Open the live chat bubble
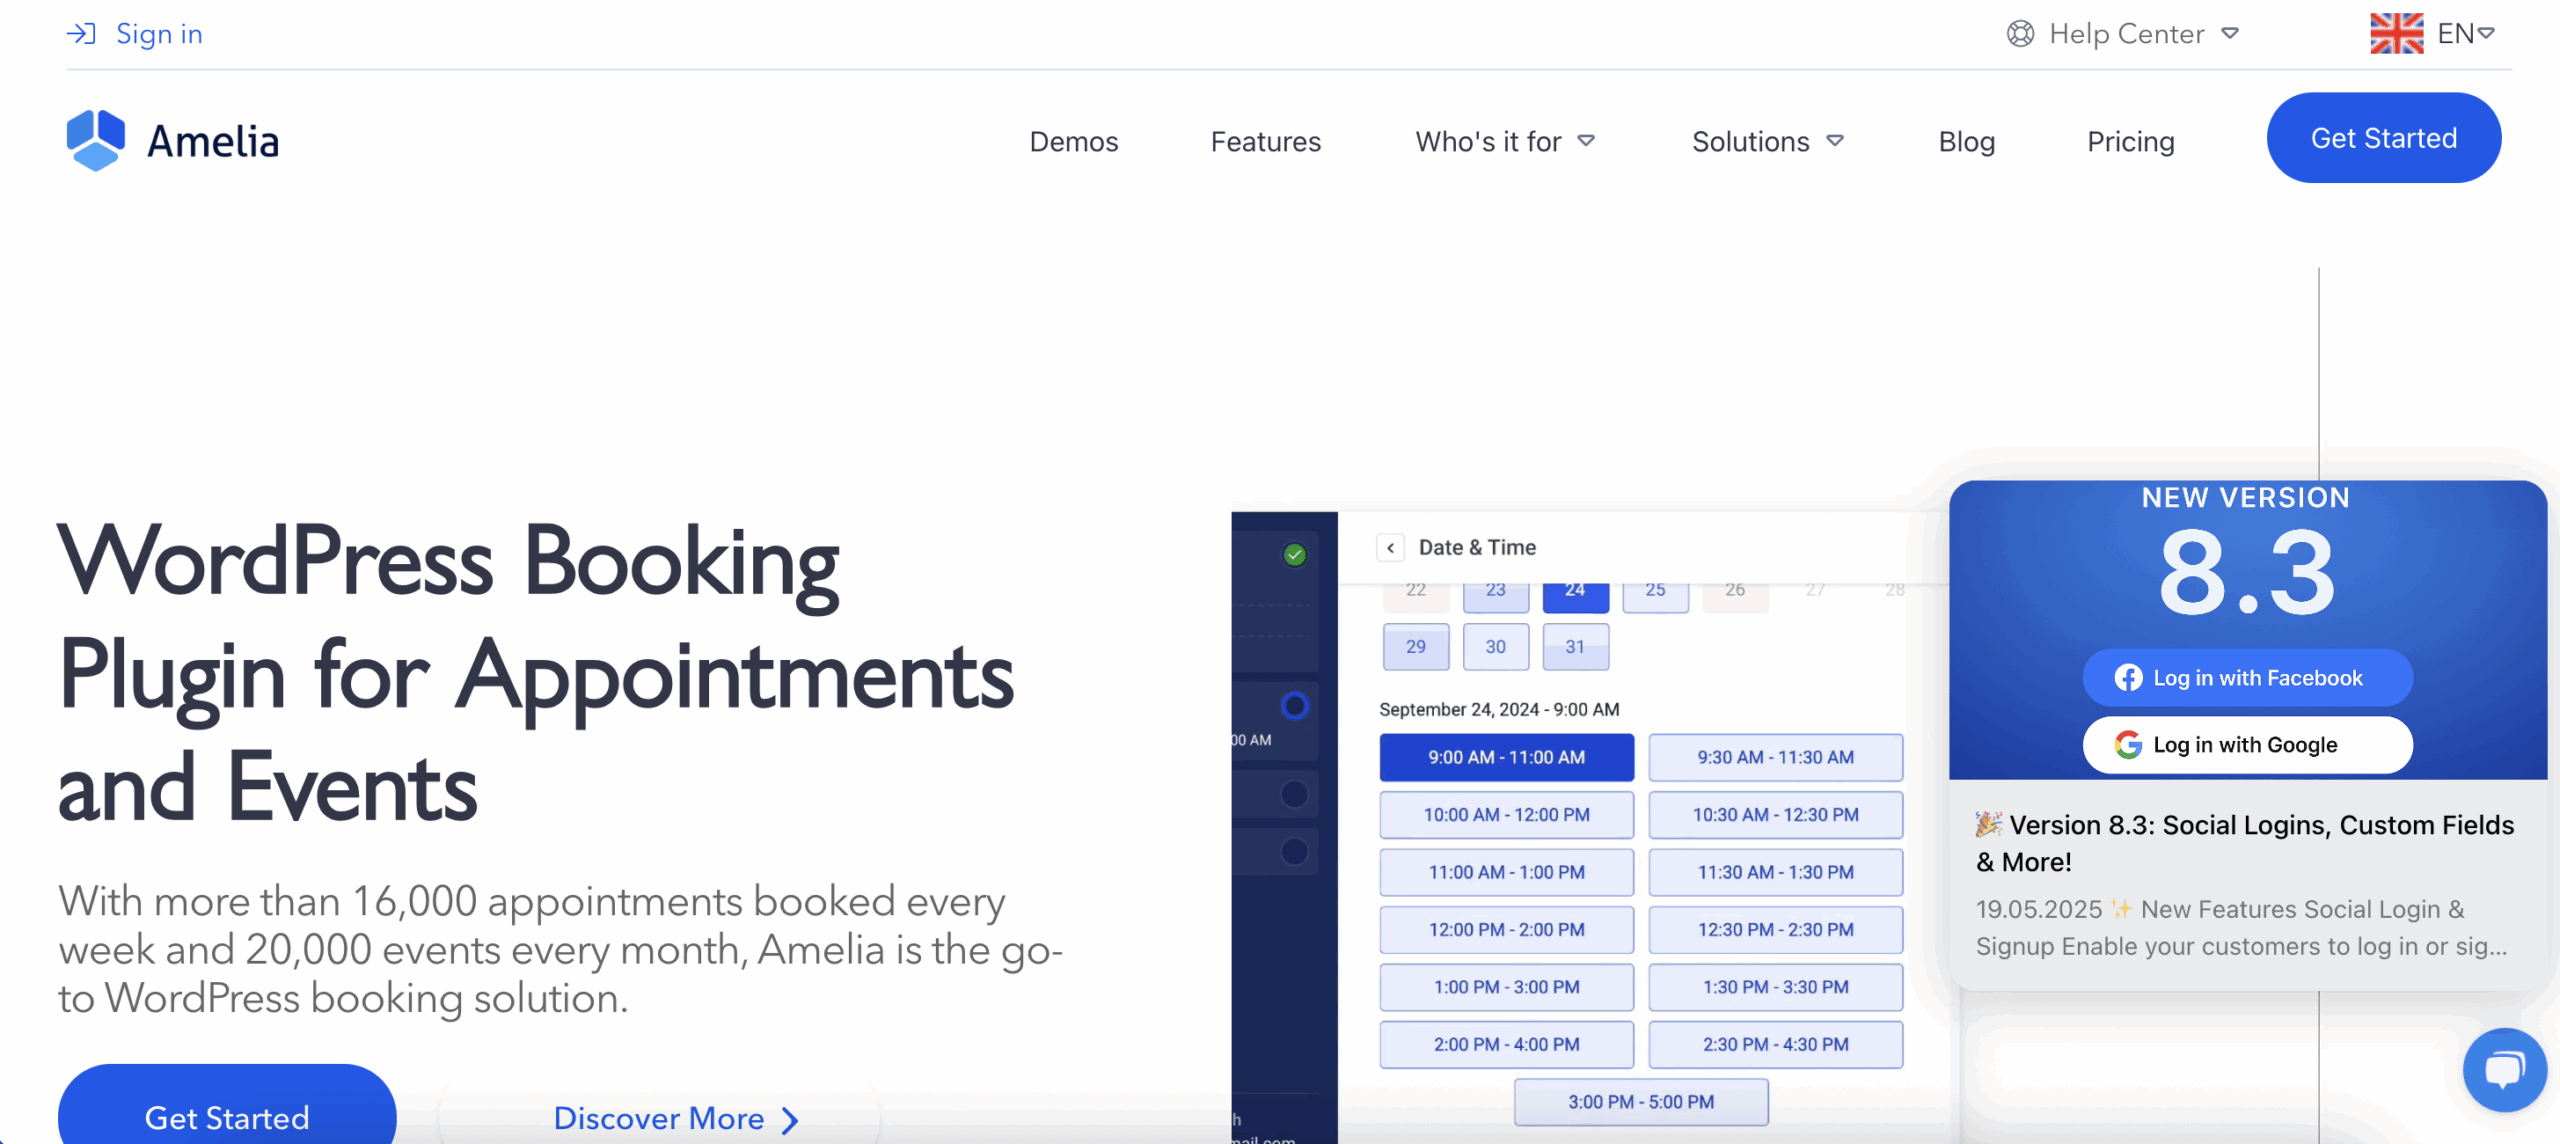Image resolution: width=2560 pixels, height=1144 pixels. [x=2504, y=1070]
